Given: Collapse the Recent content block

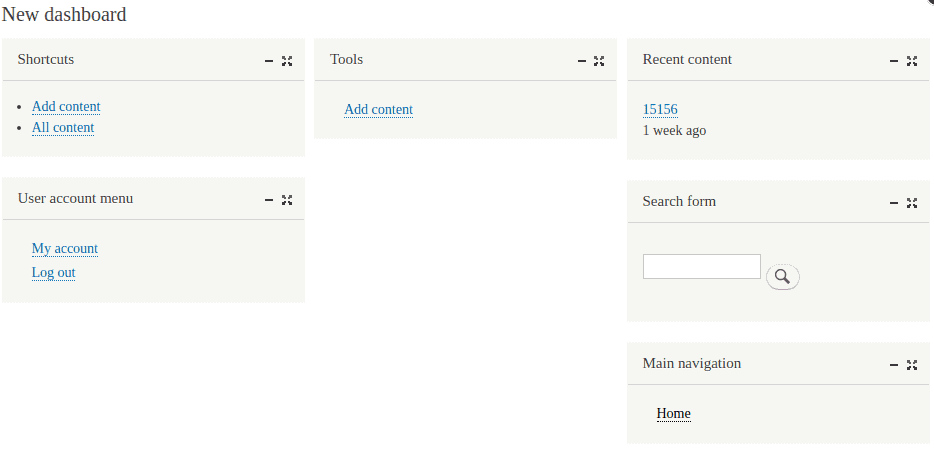Looking at the screenshot, I should (x=893, y=61).
